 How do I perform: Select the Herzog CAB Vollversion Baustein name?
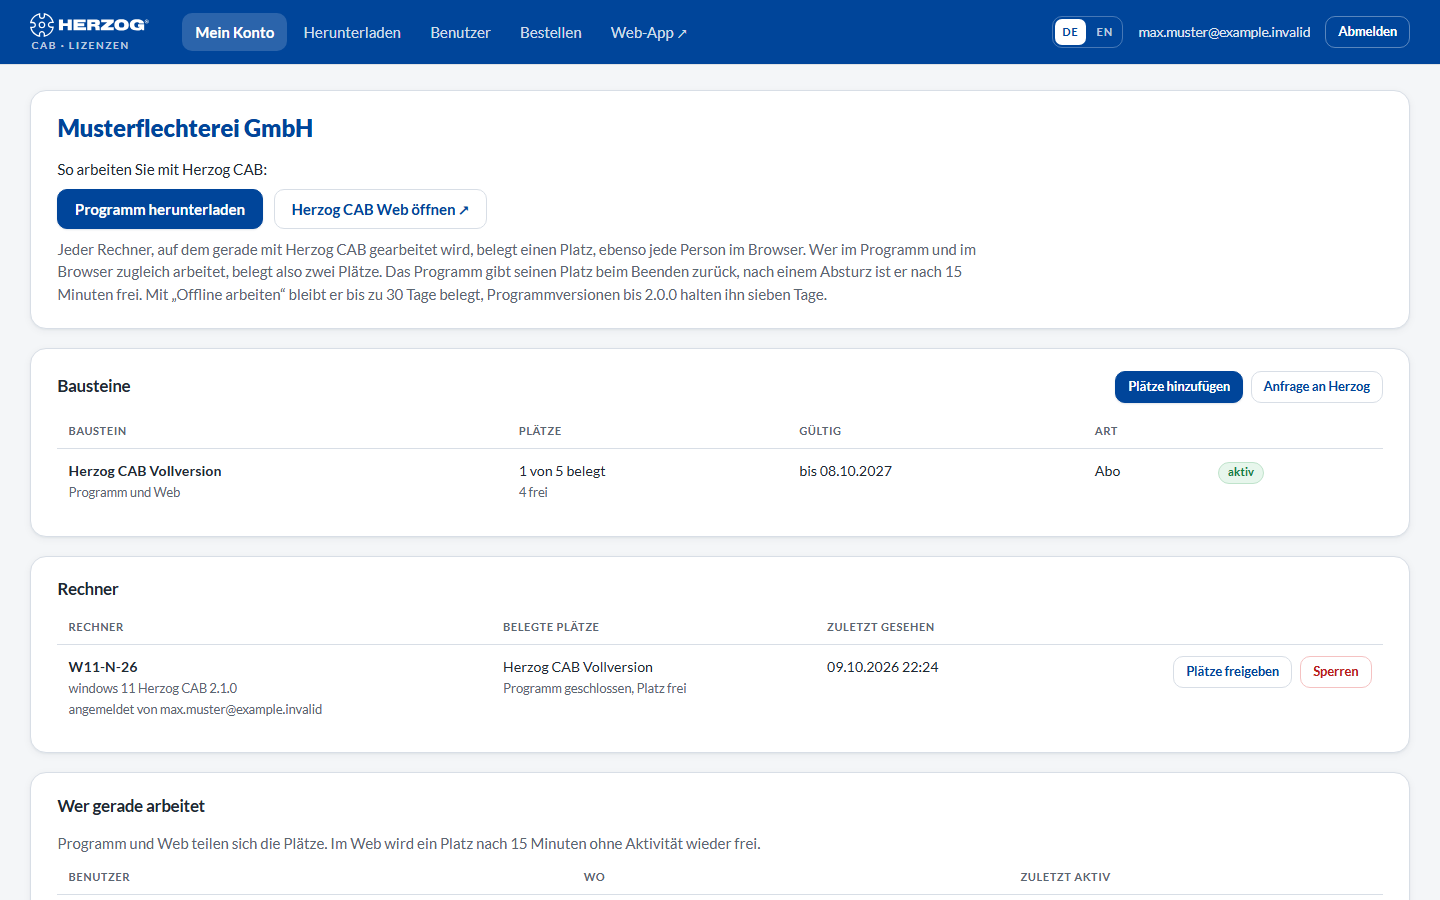tap(145, 471)
